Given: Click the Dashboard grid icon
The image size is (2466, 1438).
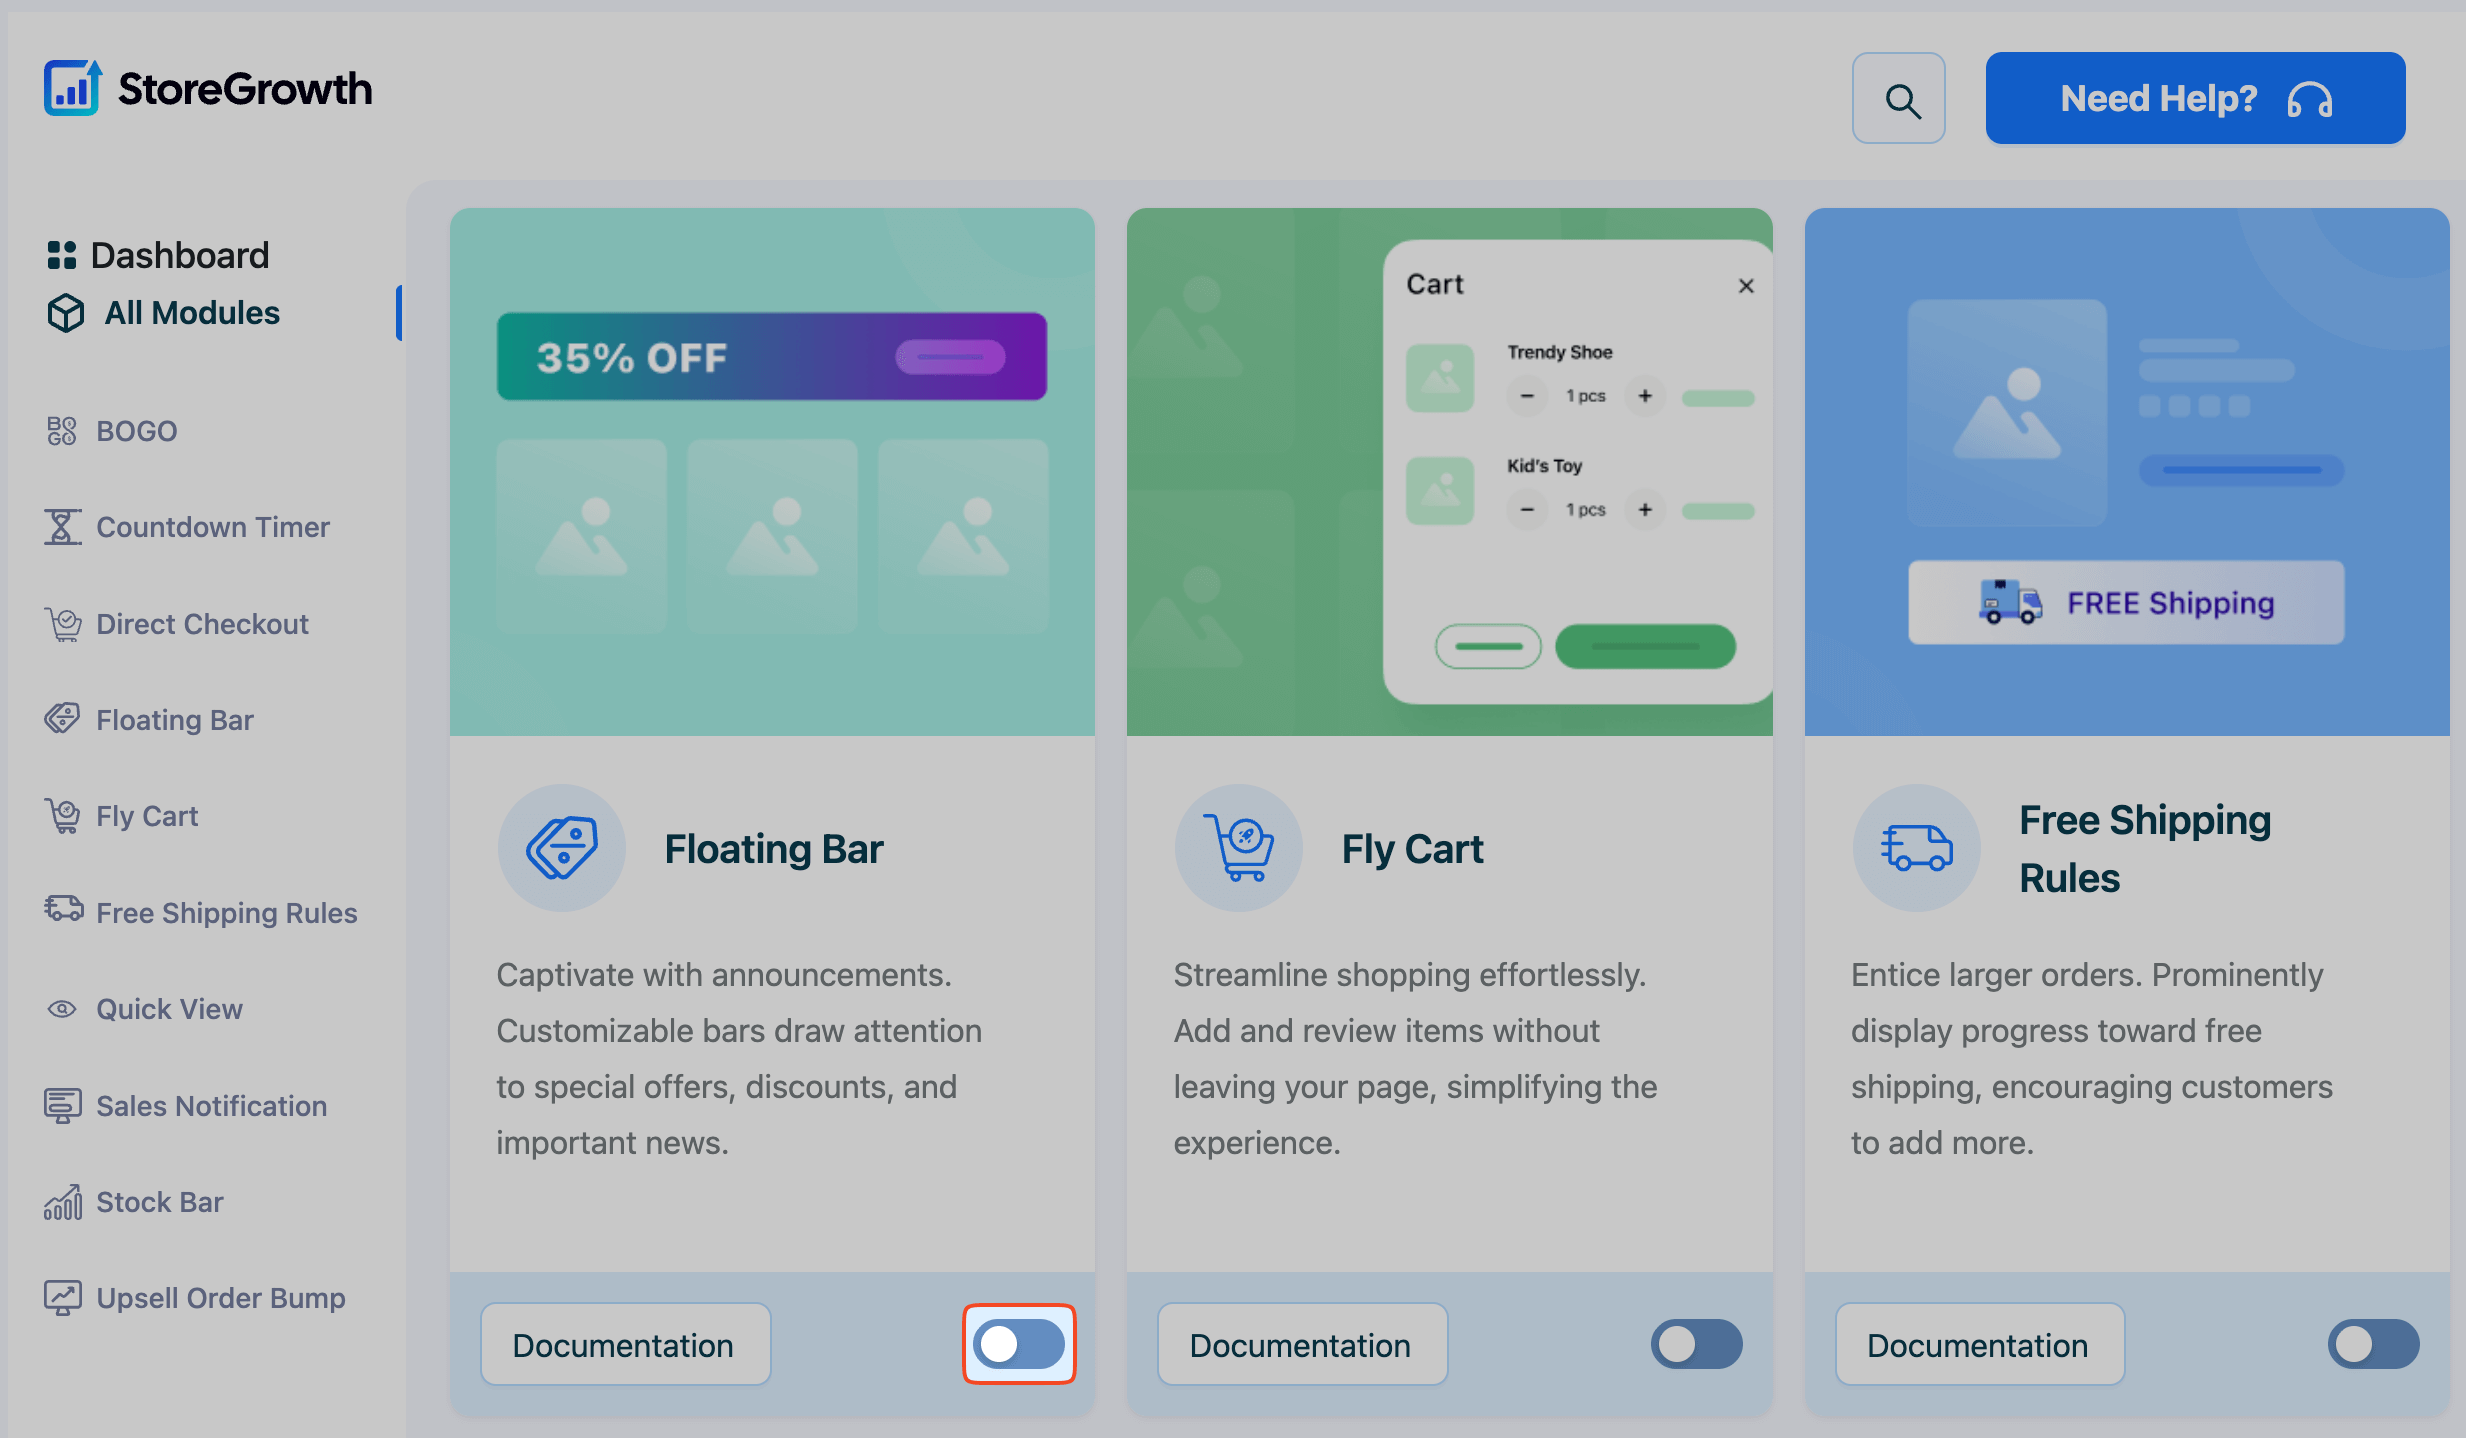Looking at the screenshot, I should pos(61,255).
